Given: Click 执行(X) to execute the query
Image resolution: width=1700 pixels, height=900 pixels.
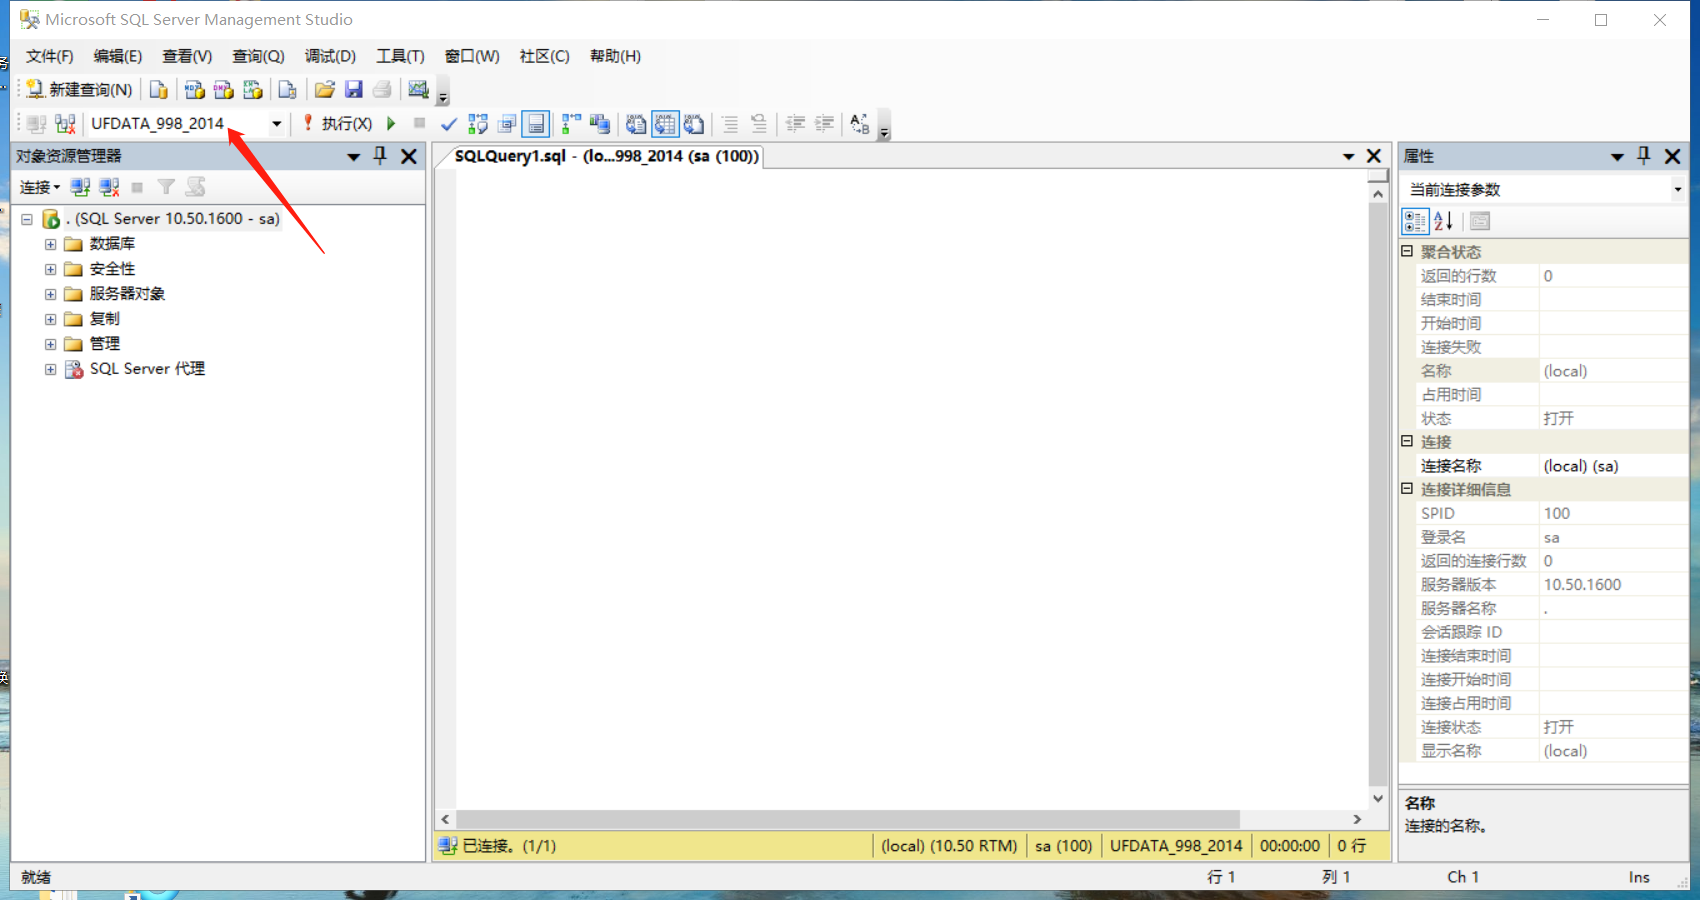Looking at the screenshot, I should point(337,124).
